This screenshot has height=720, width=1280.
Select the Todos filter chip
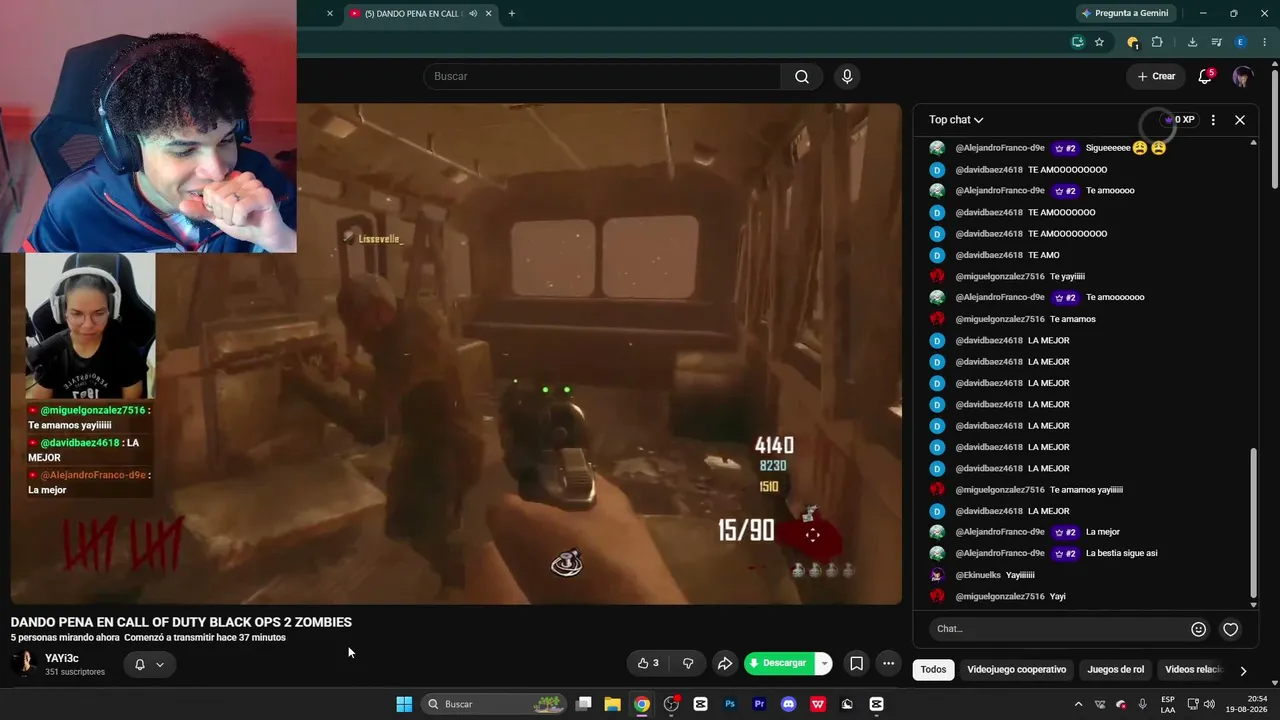click(933, 670)
